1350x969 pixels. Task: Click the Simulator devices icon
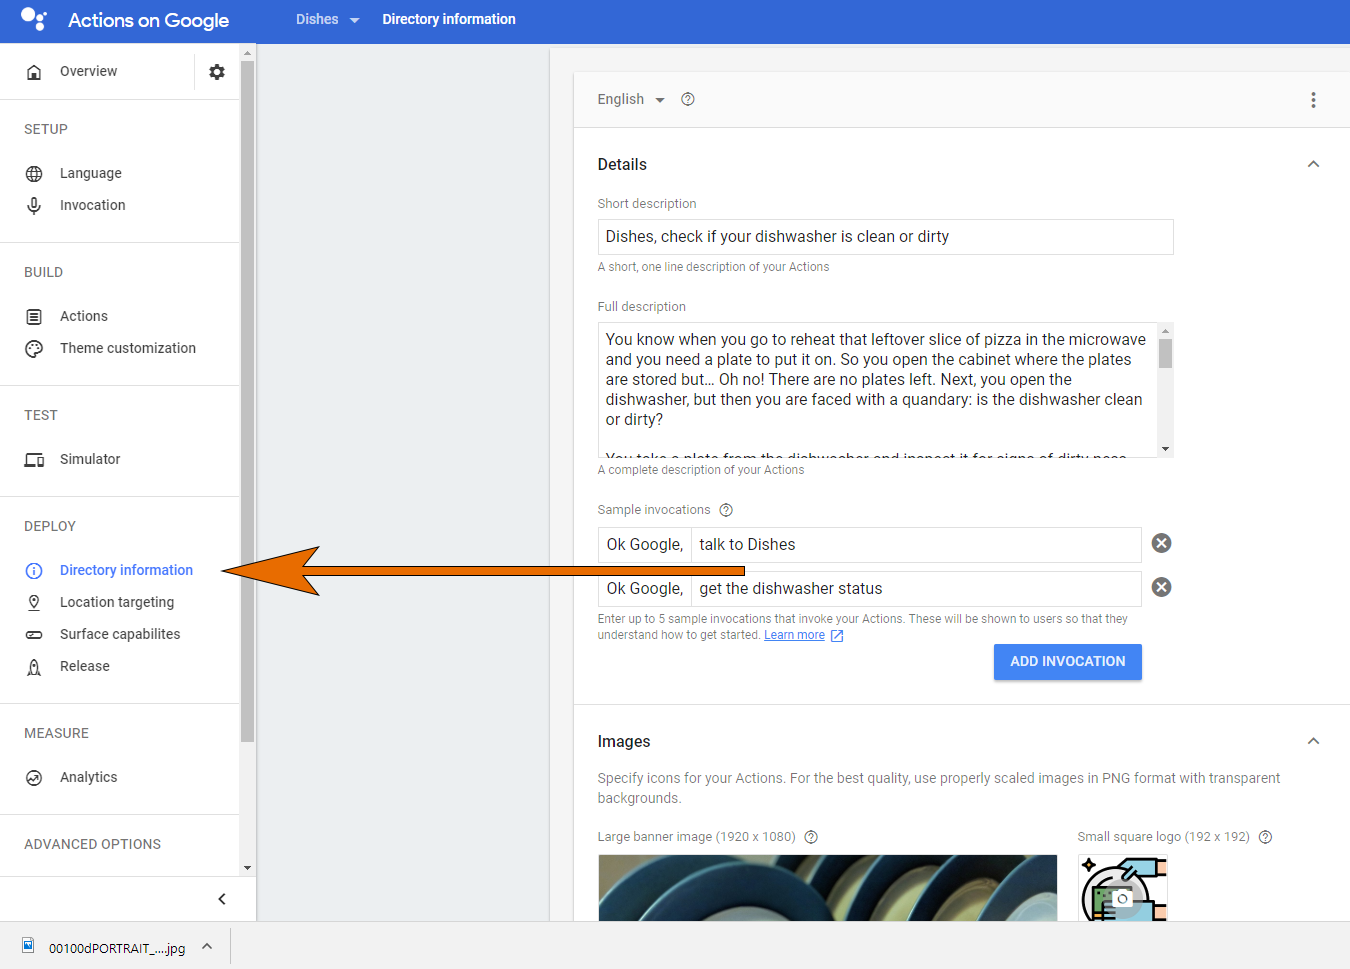34,460
